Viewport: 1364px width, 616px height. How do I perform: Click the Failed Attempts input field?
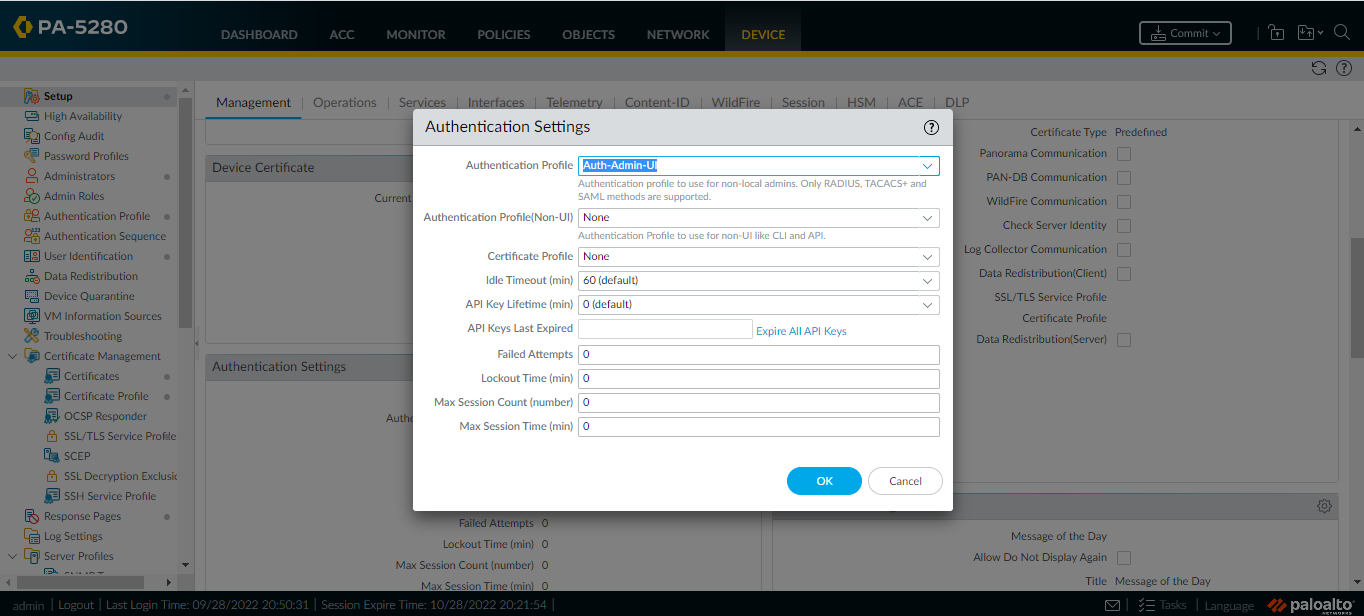pos(758,355)
